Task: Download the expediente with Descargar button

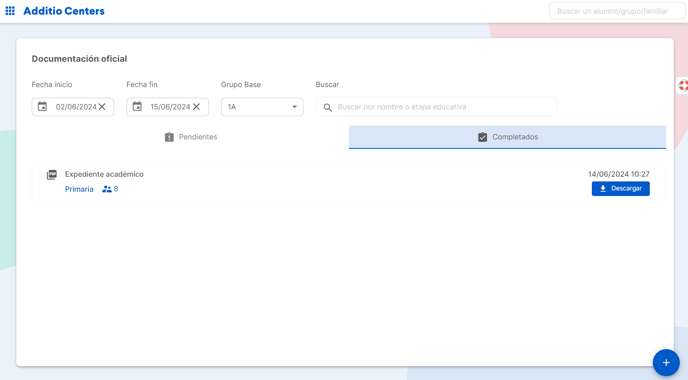Action: tap(620, 189)
